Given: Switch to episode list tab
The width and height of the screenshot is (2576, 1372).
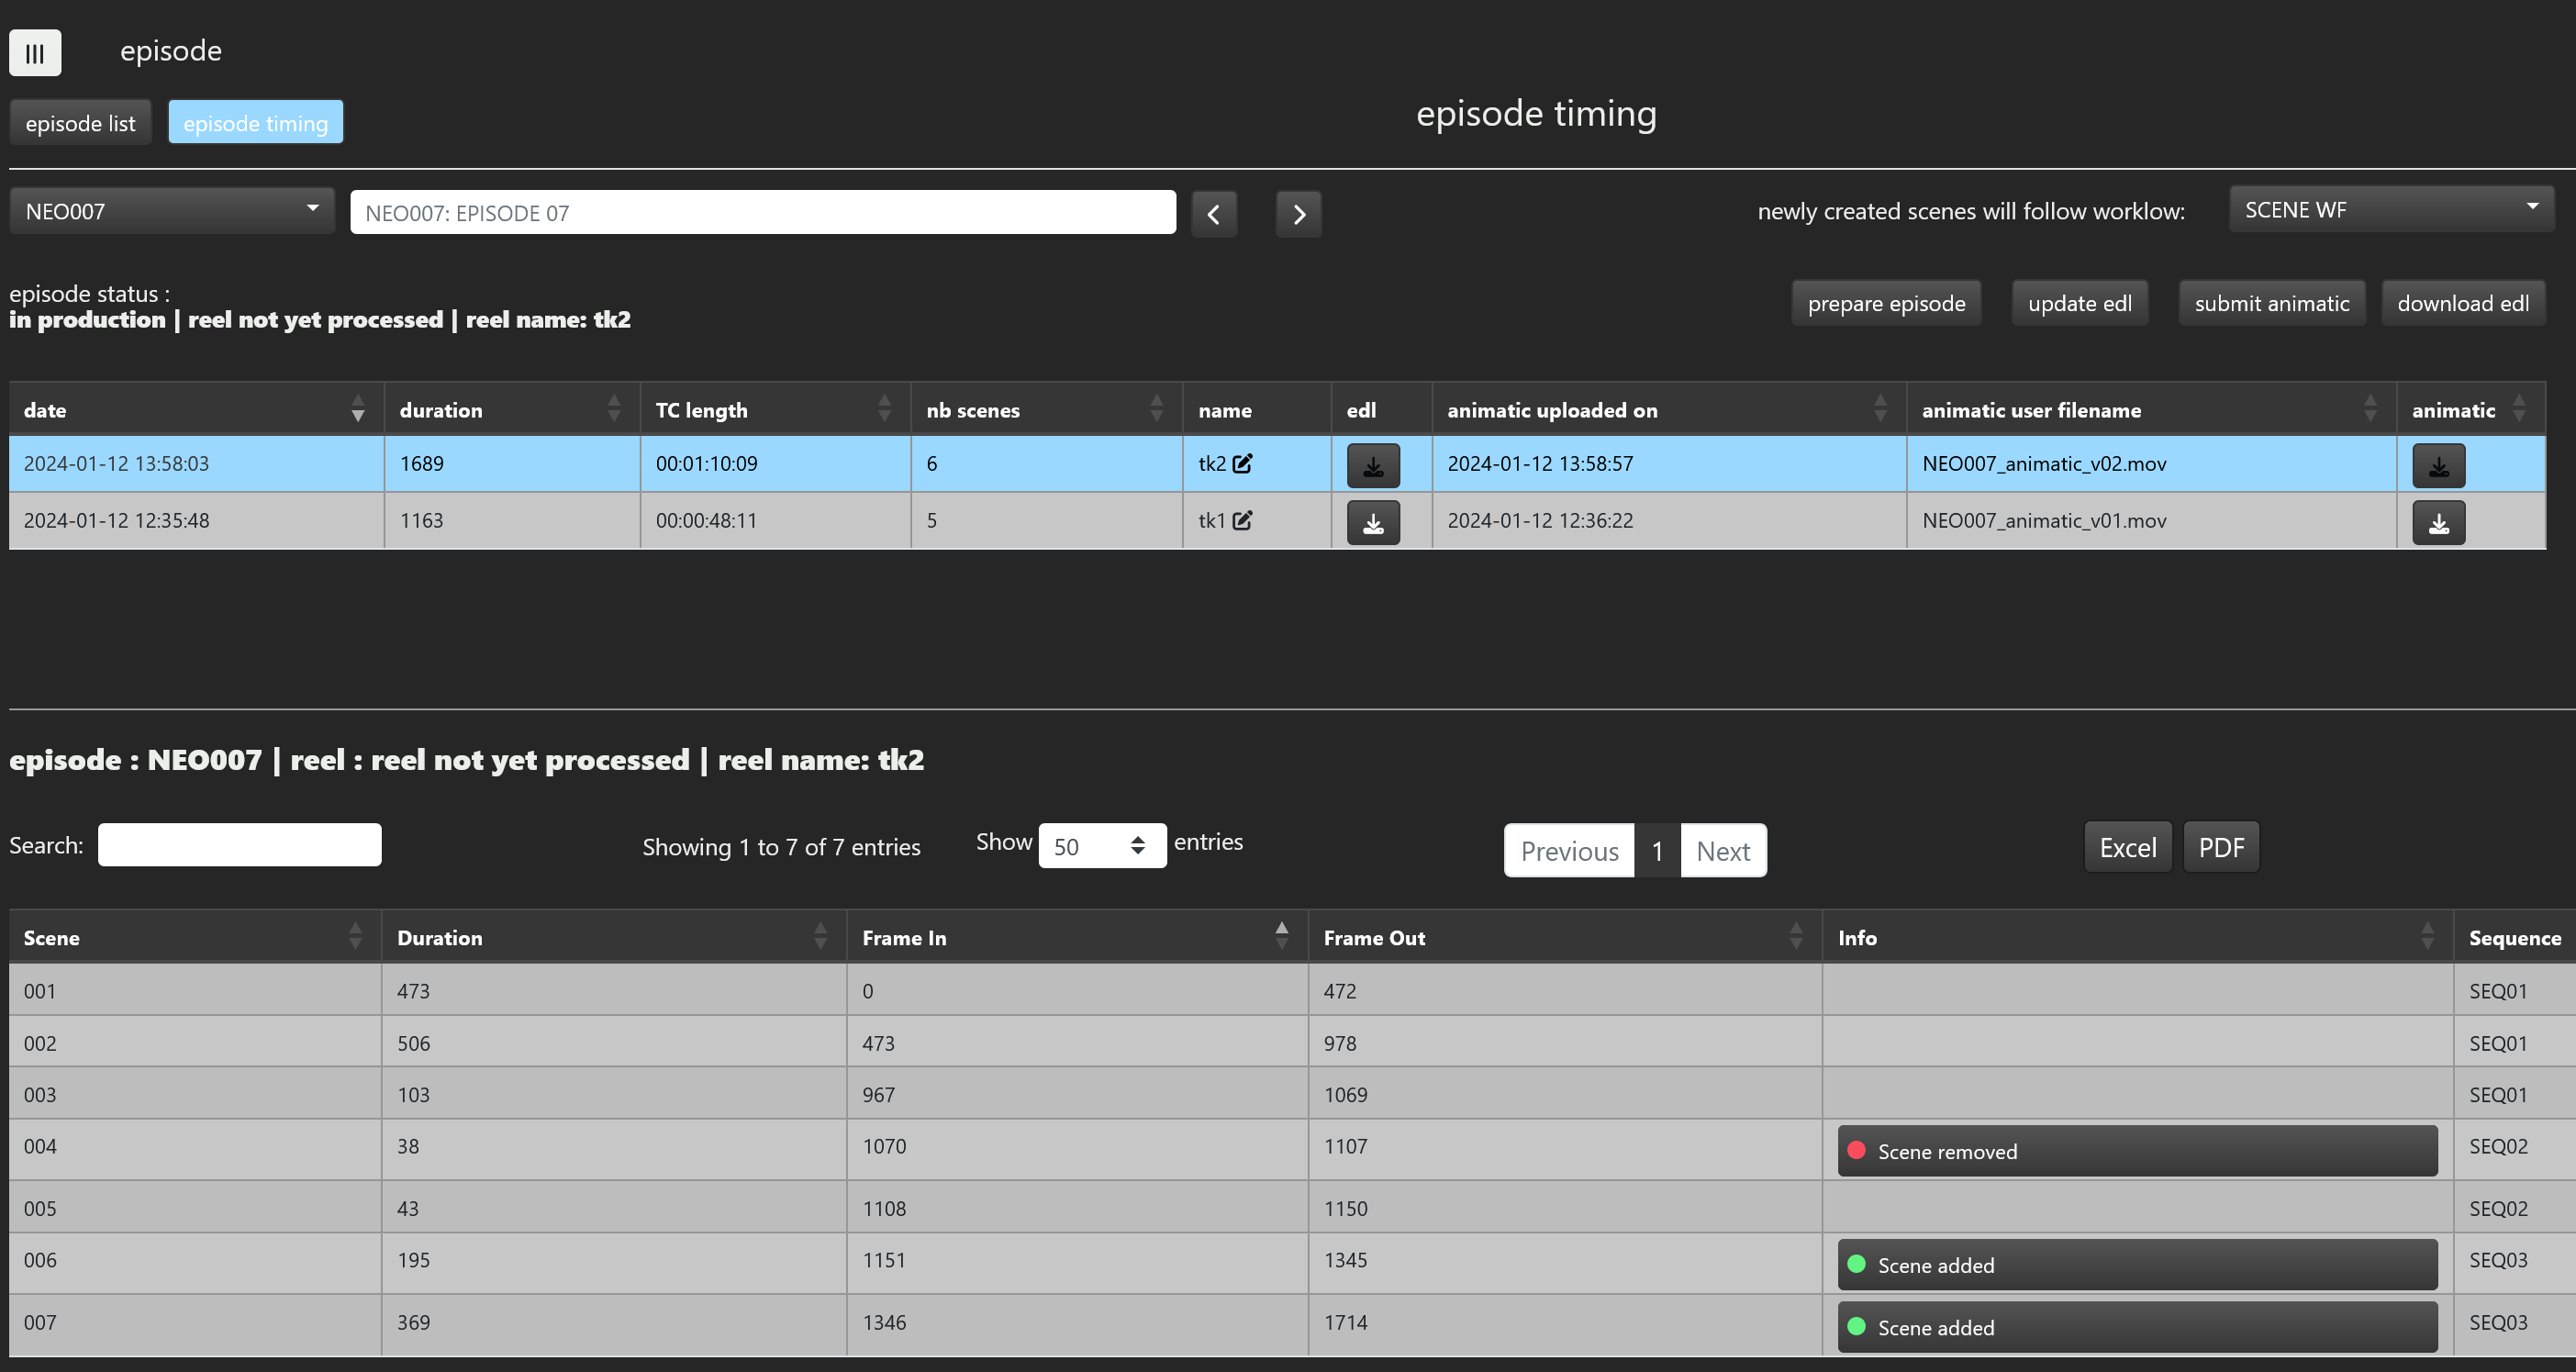Looking at the screenshot, I should tap(80, 123).
